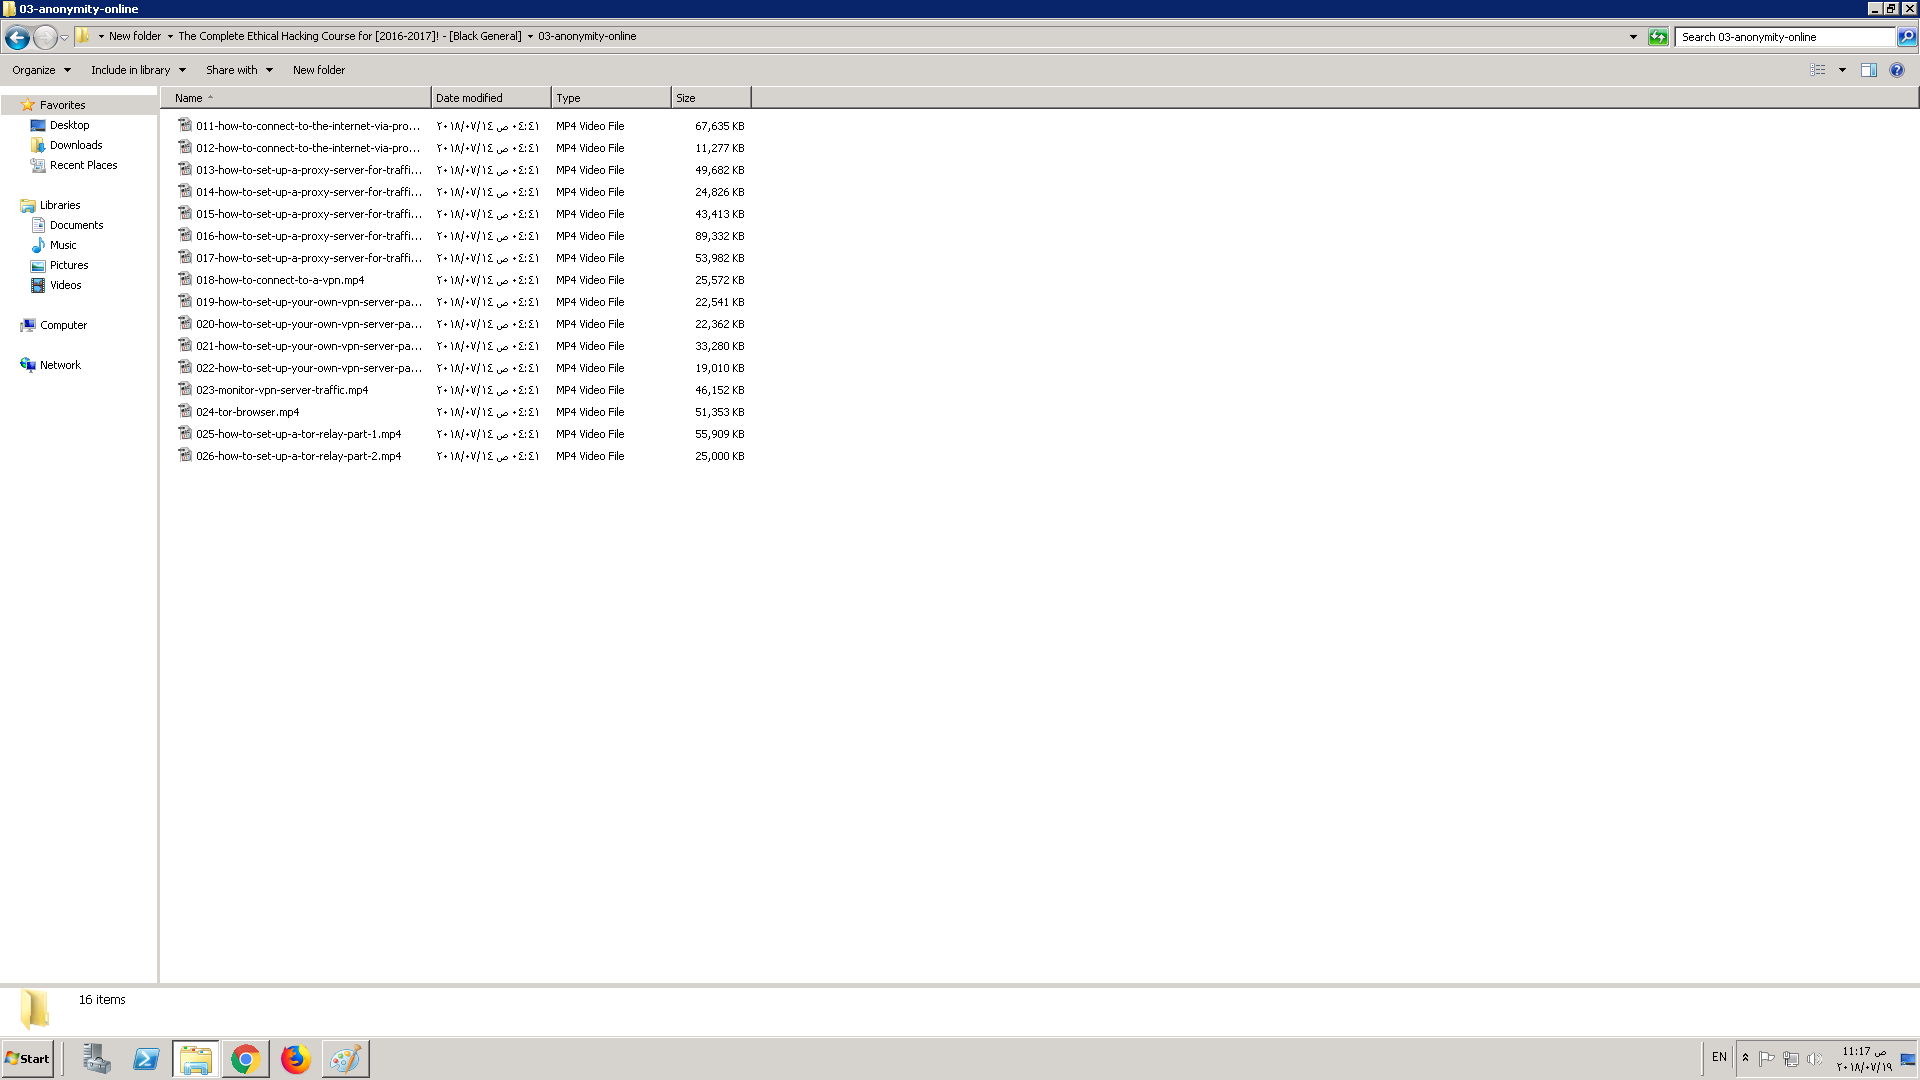Click the Change your view icon

tap(1818, 70)
